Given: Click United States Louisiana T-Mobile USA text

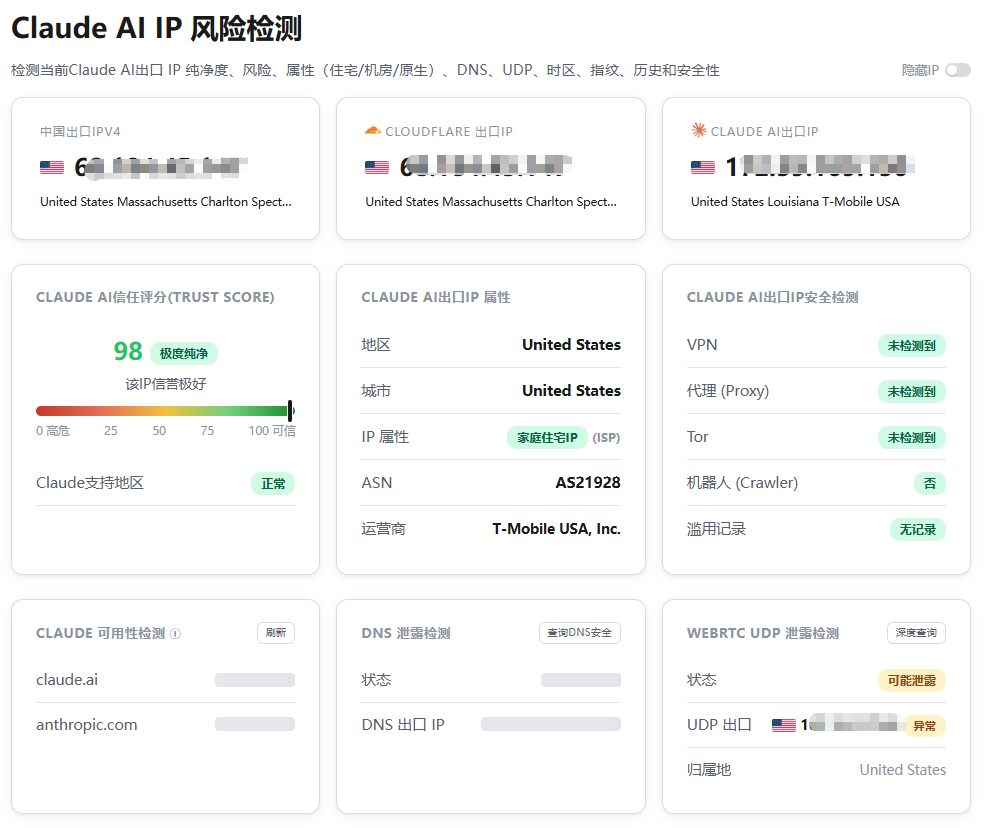Looking at the screenshot, I should coord(795,202).
